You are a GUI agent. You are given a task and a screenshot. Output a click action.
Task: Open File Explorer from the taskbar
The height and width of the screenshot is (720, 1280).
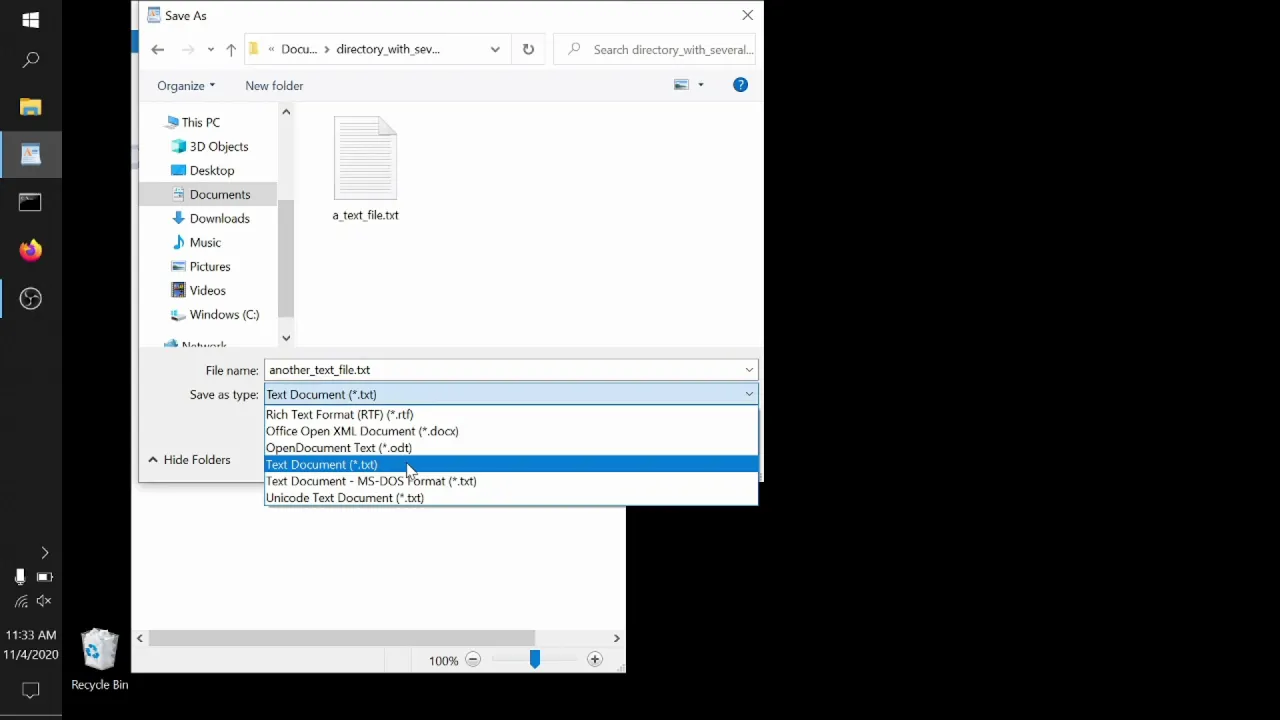tap(30, 107)
